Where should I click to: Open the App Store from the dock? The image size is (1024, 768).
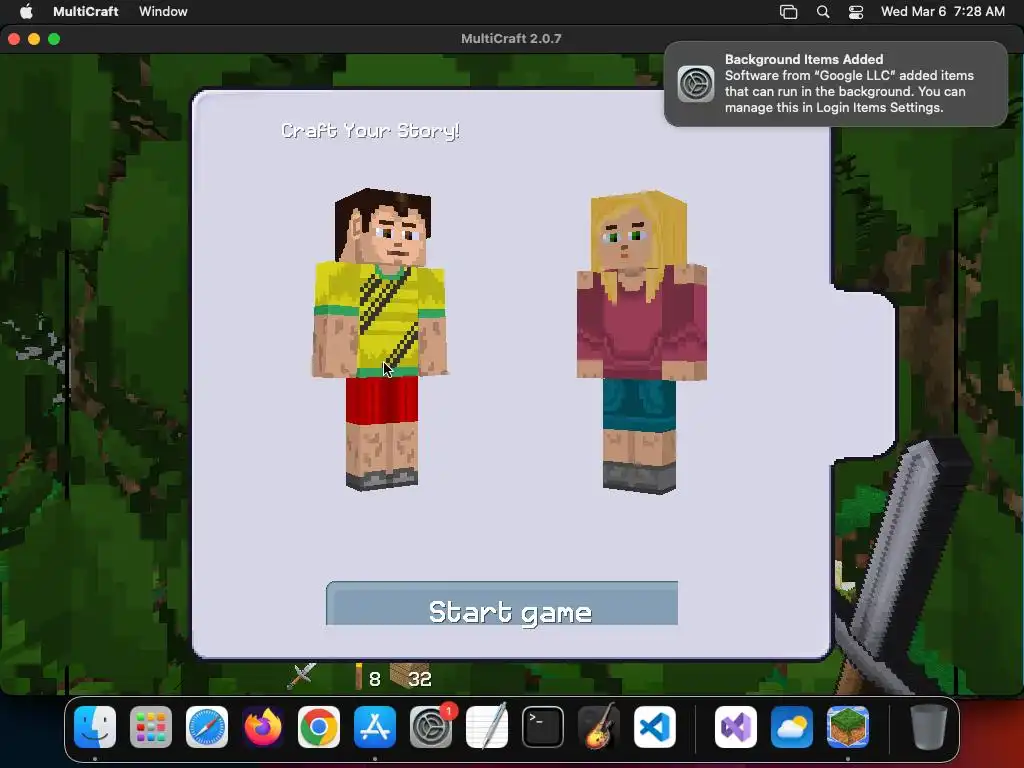(x=375, y=727)
